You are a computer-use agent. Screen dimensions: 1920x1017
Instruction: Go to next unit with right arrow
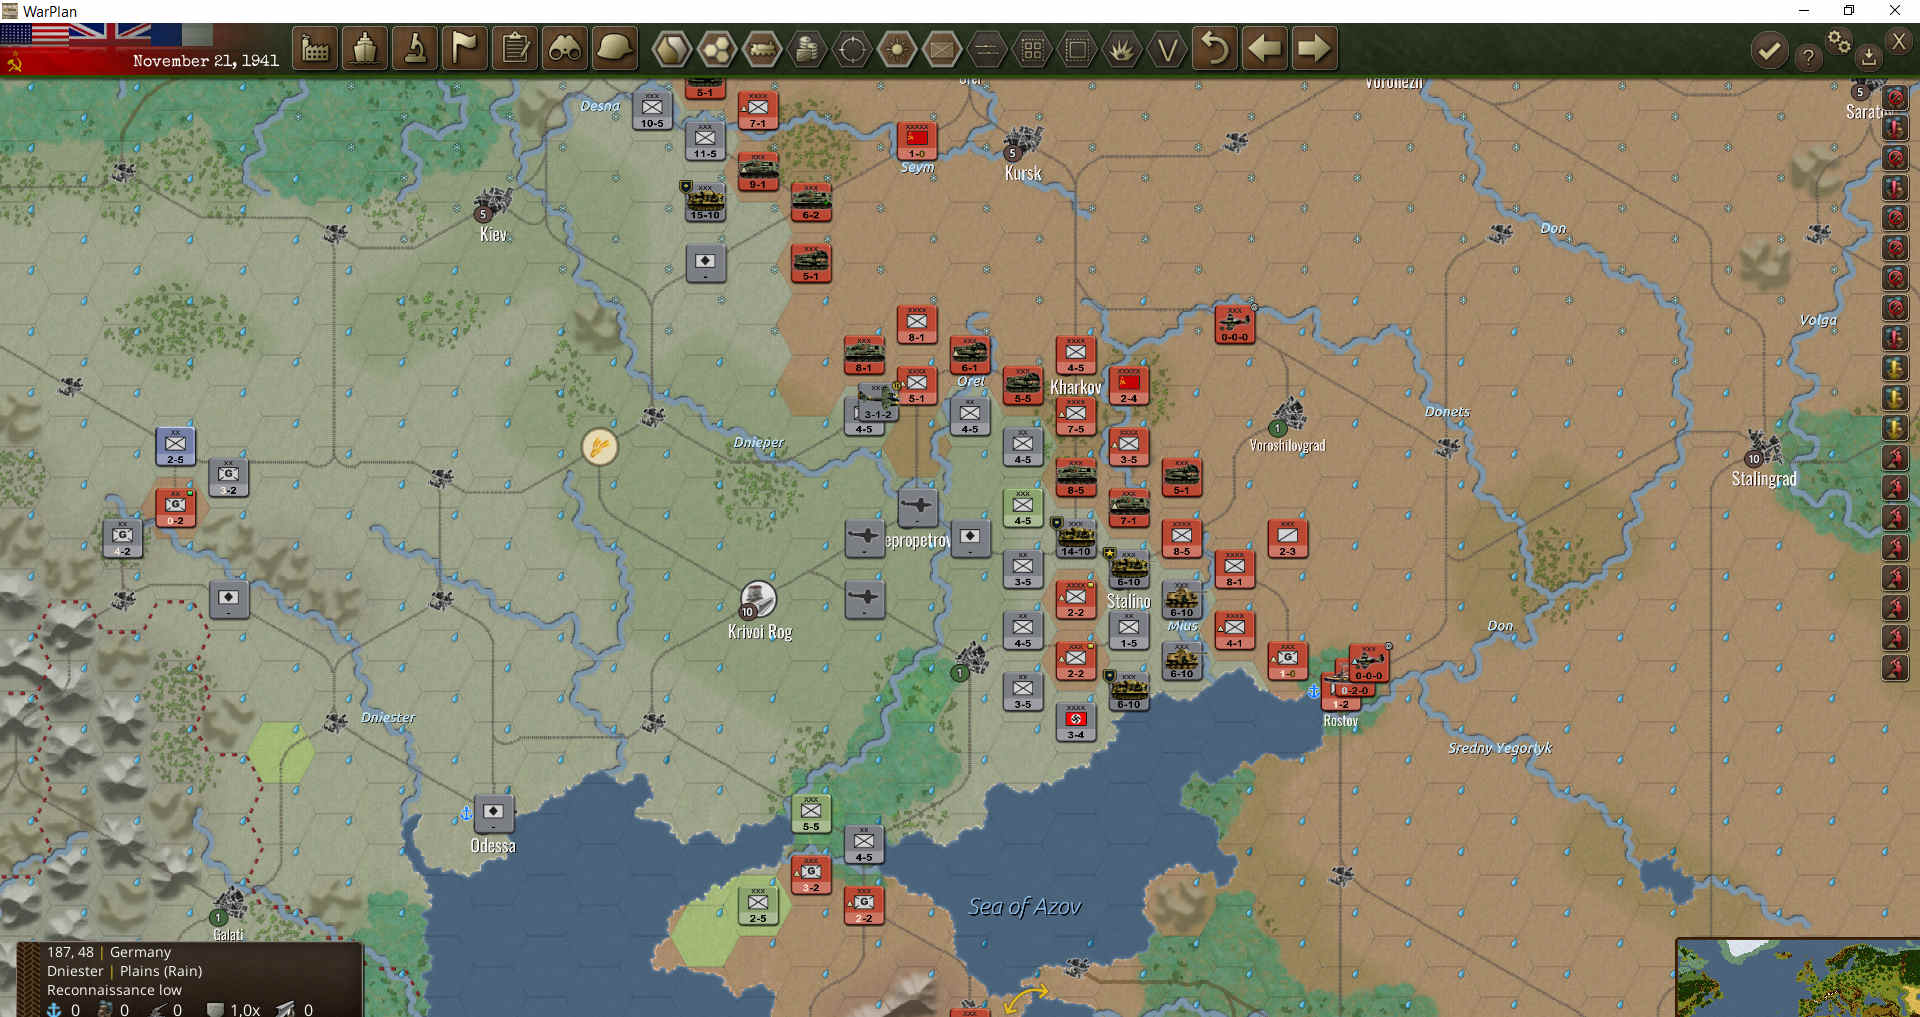tap(1314, 48)
